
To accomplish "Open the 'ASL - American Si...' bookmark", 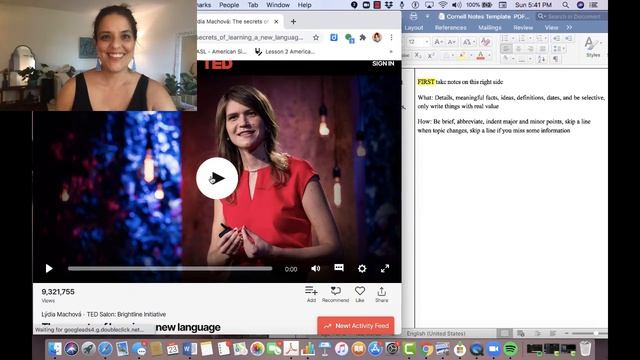I will click(x=222, y=51).
